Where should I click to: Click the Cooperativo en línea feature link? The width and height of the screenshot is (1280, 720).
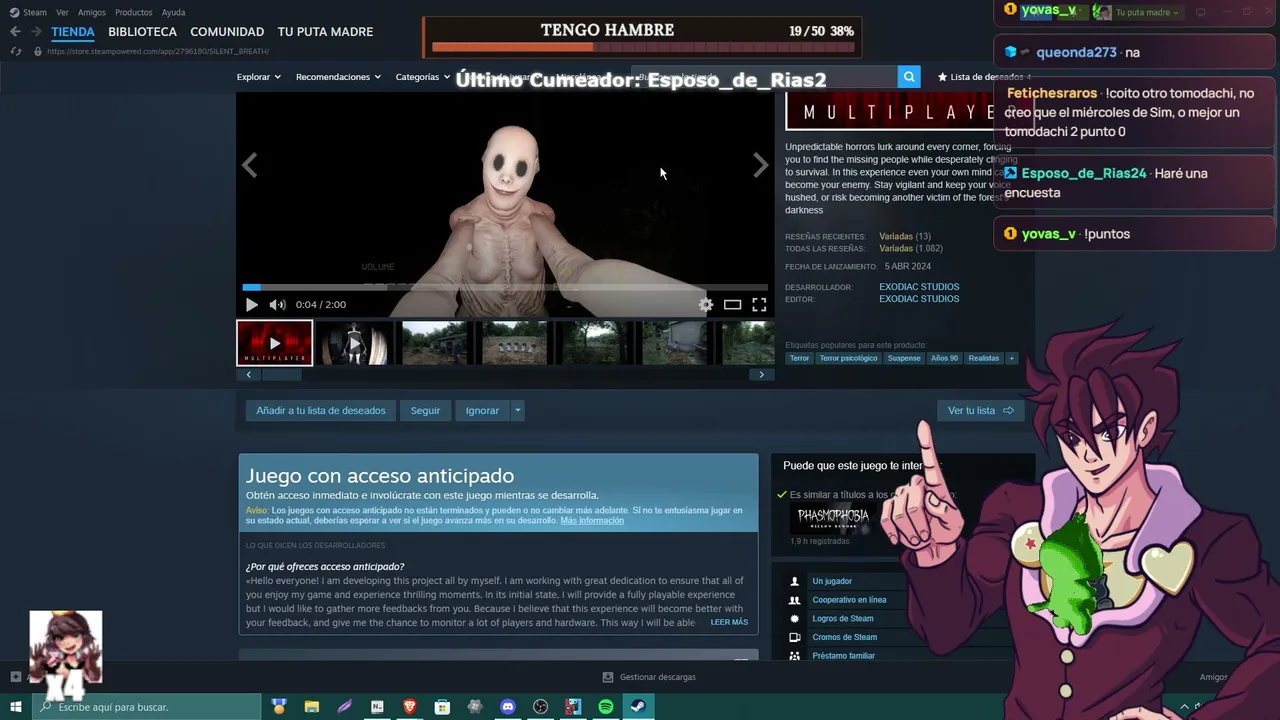click(849, 600)
